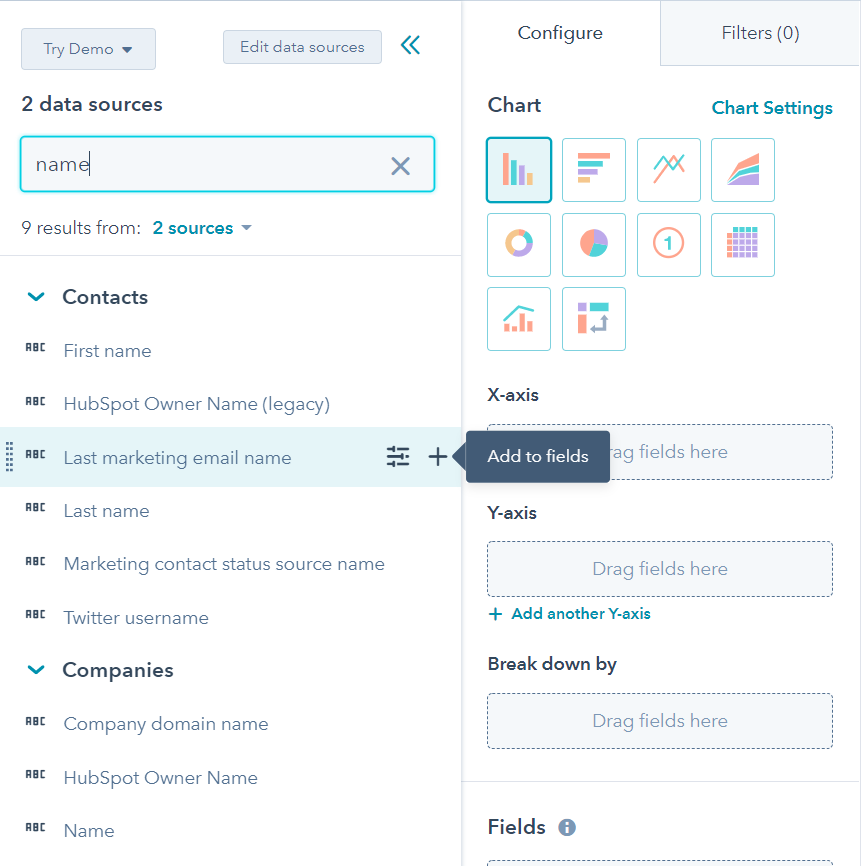Choose the area chart type

(743, 170)
